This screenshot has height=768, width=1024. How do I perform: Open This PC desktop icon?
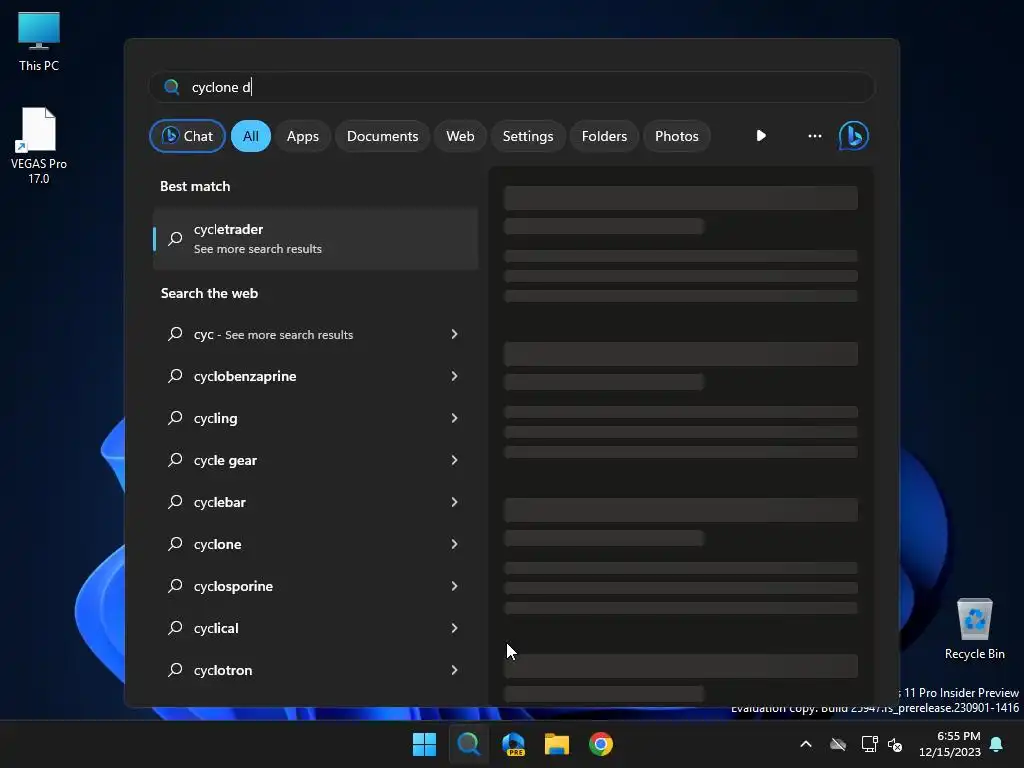coord(39,41)
